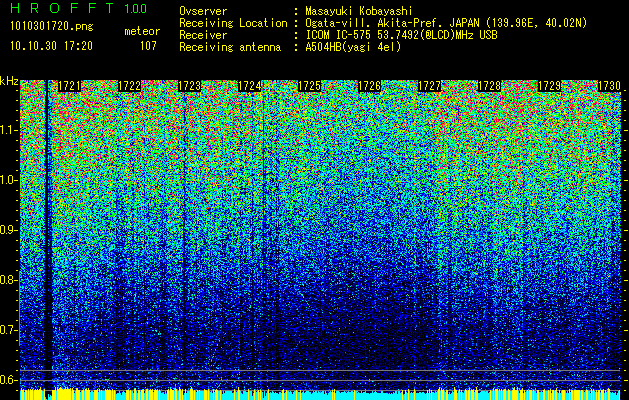Click the 1723 time marker
Image resolution: width=629 pixels, height=400 pixels.
pos(189,86)
